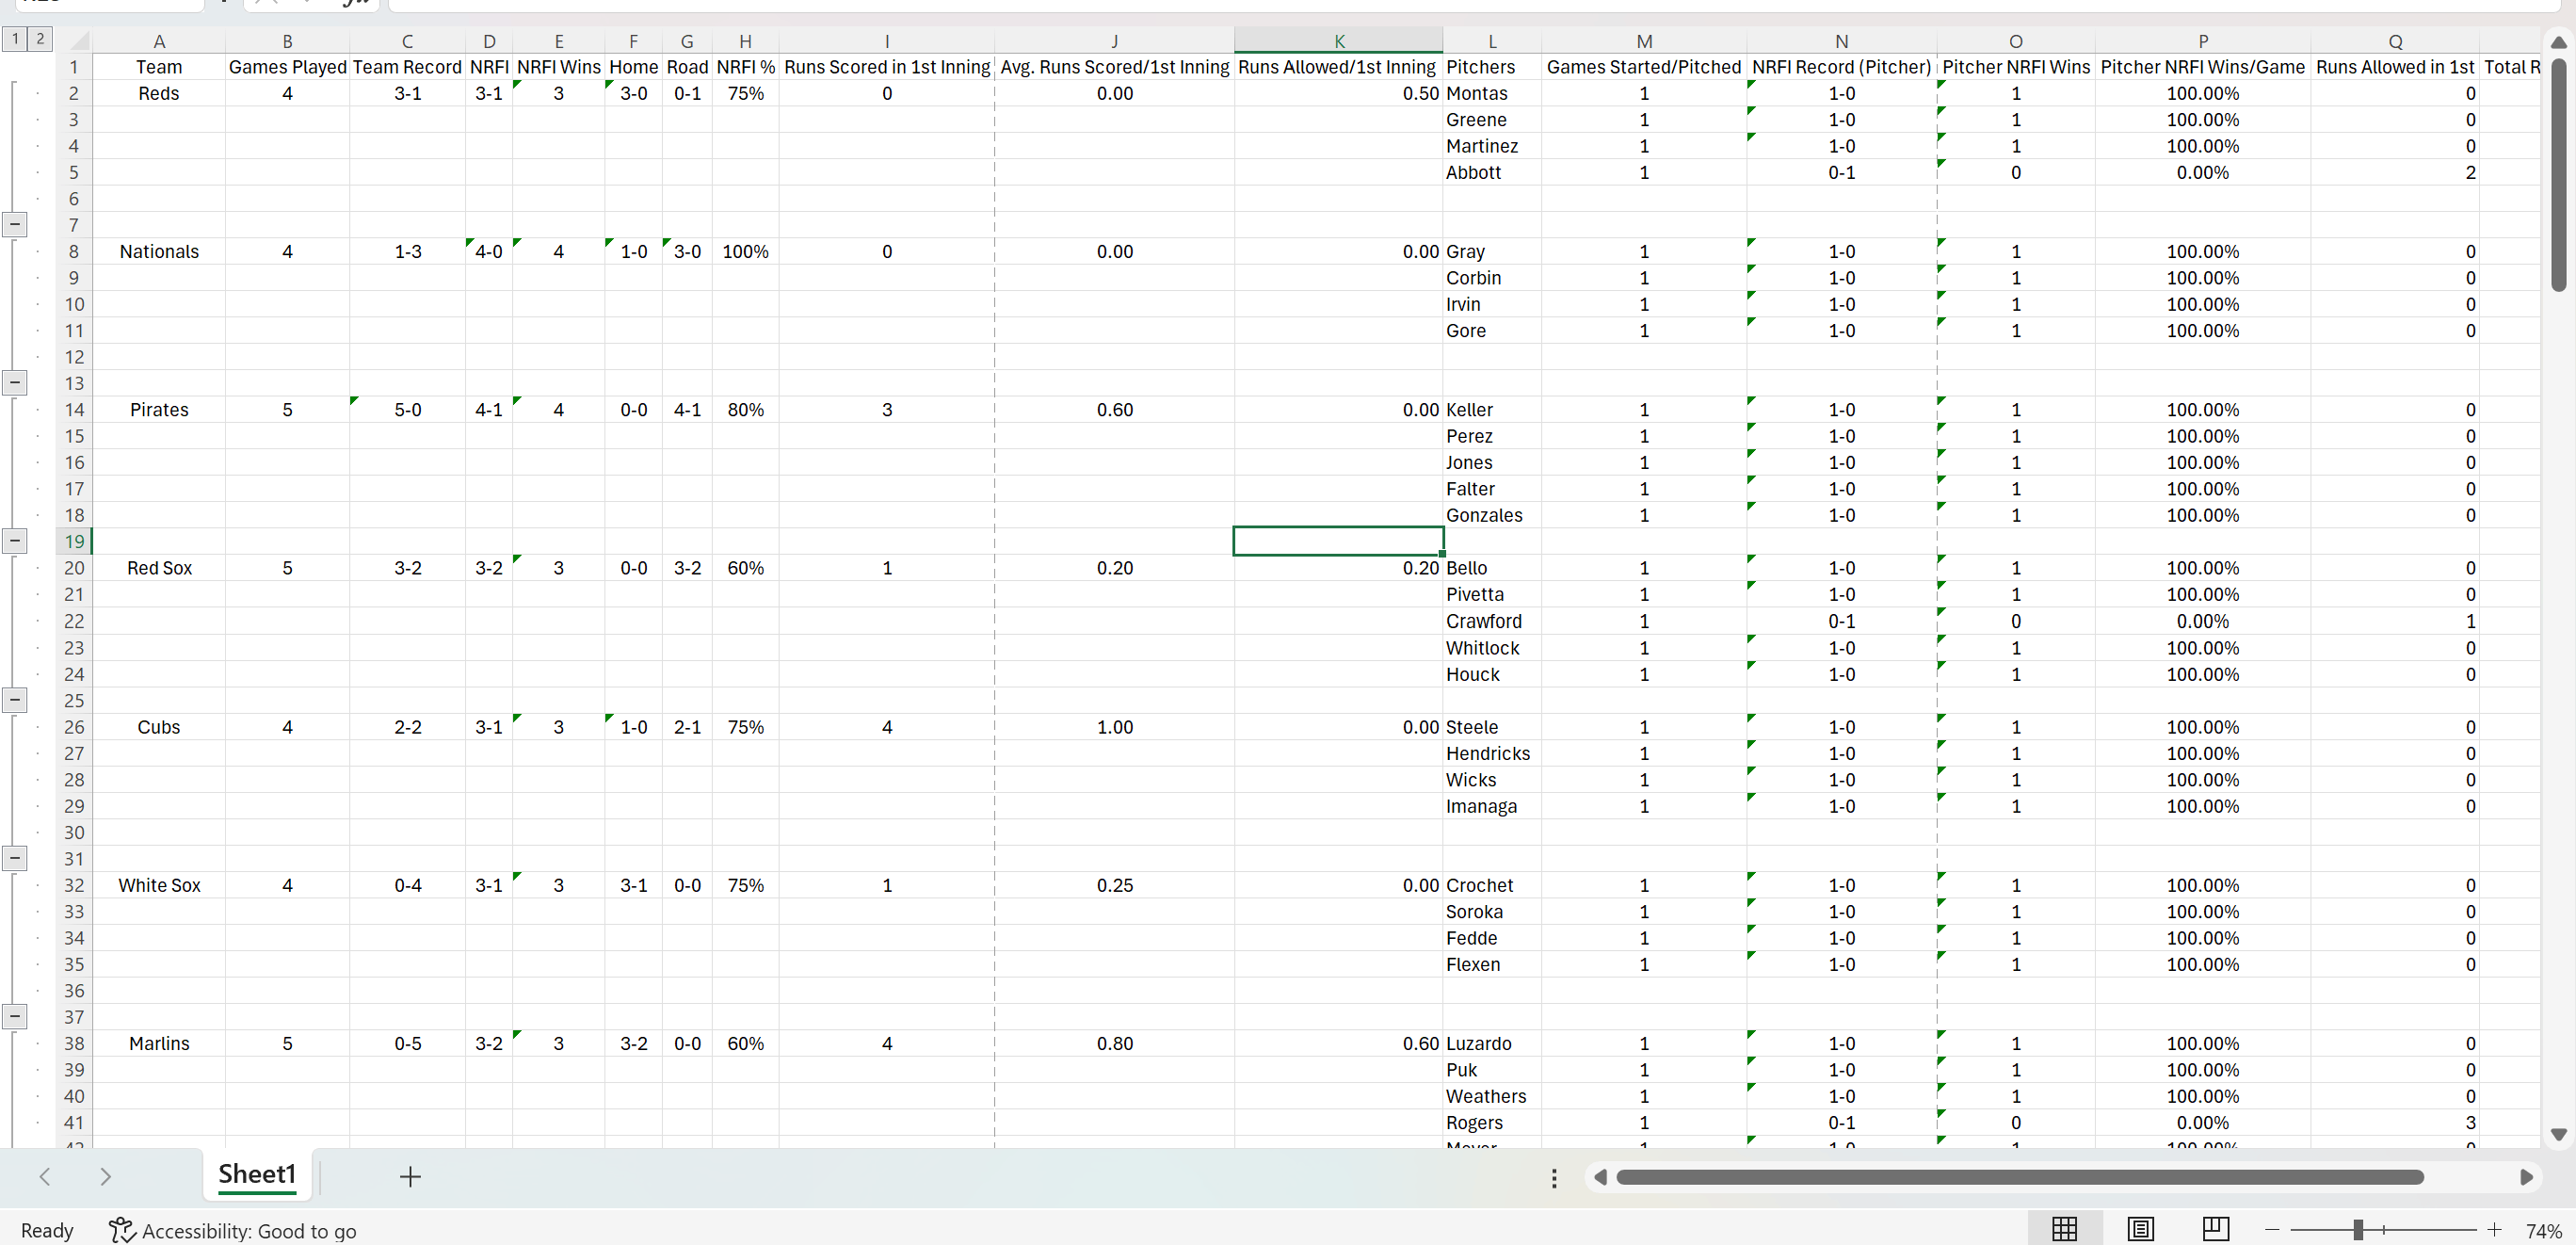
Task: Click the zoom out minus icon
Action: click(2272, 1230)
